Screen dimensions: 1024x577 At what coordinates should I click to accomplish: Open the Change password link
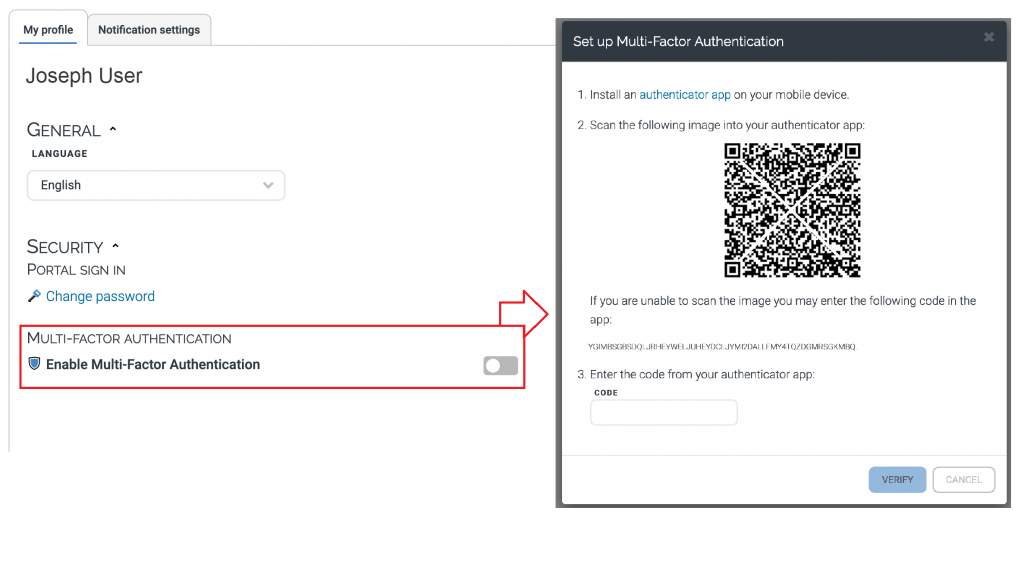[x=100, y=296]
